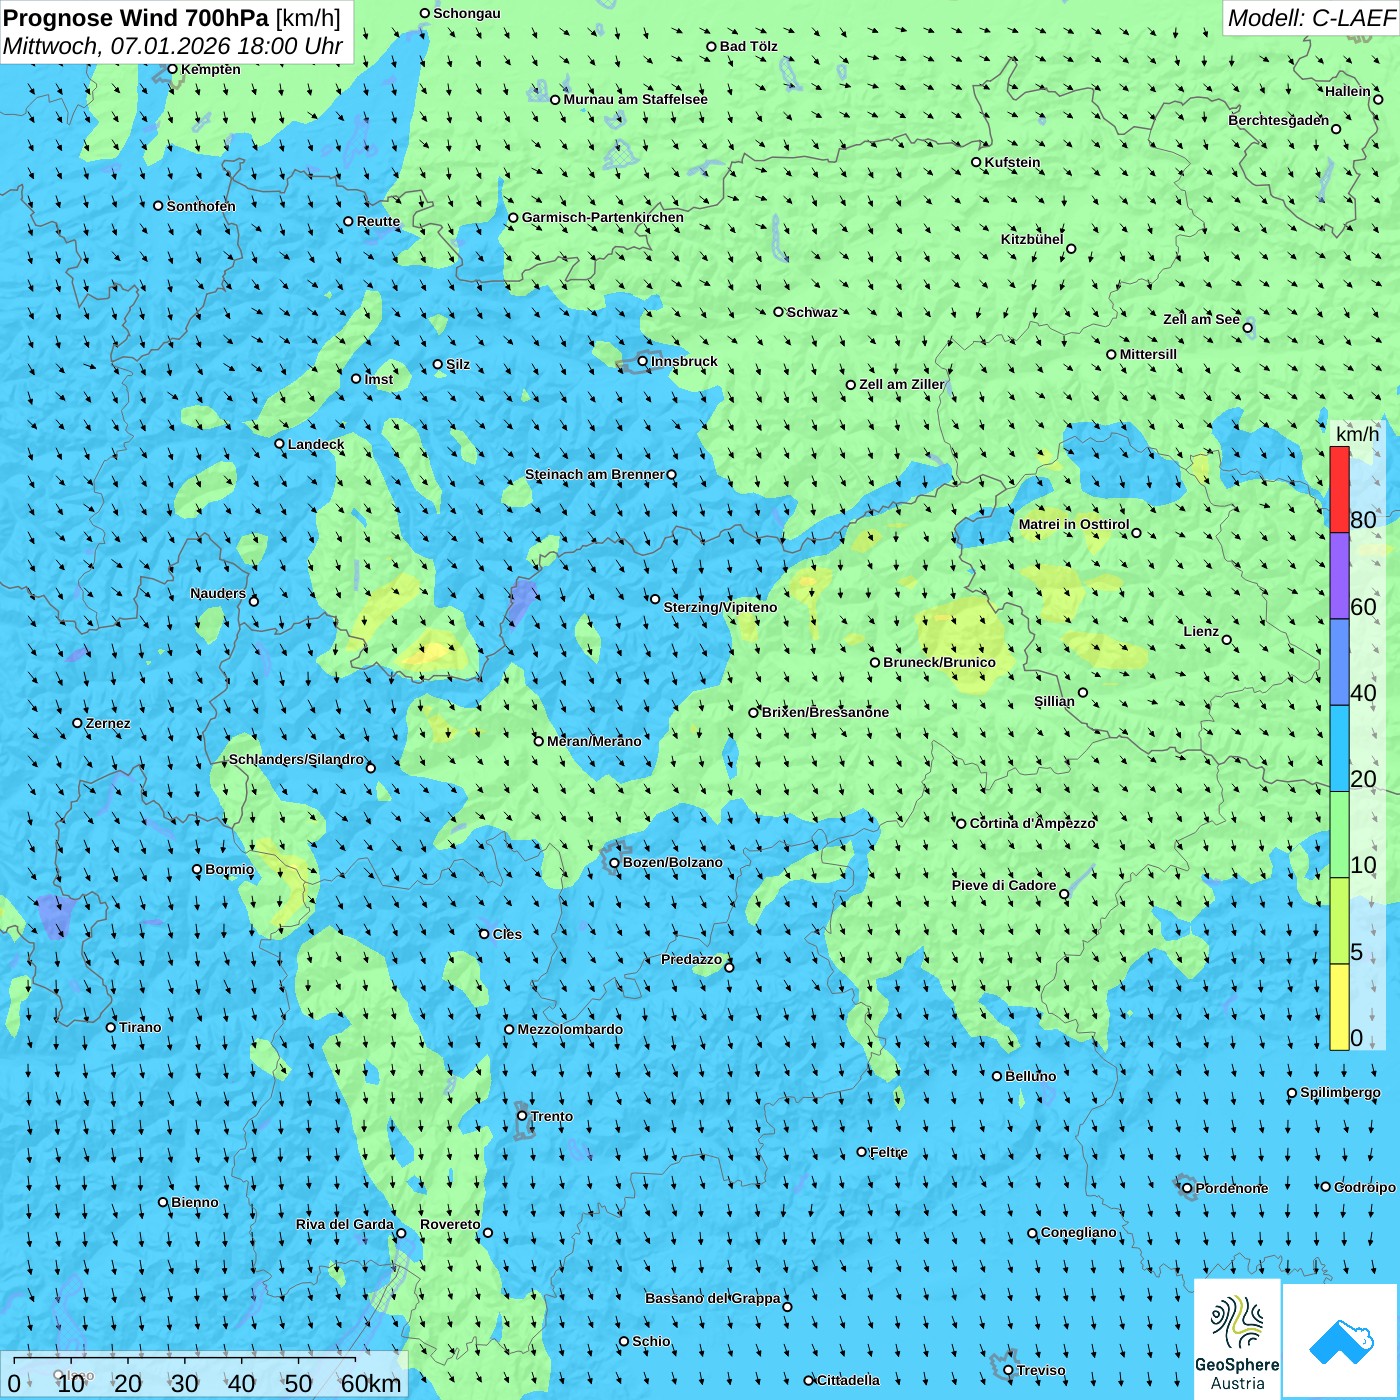Click the Tirano city label
Viewport: 1400px width, 1400px height.
(140, 1027)
